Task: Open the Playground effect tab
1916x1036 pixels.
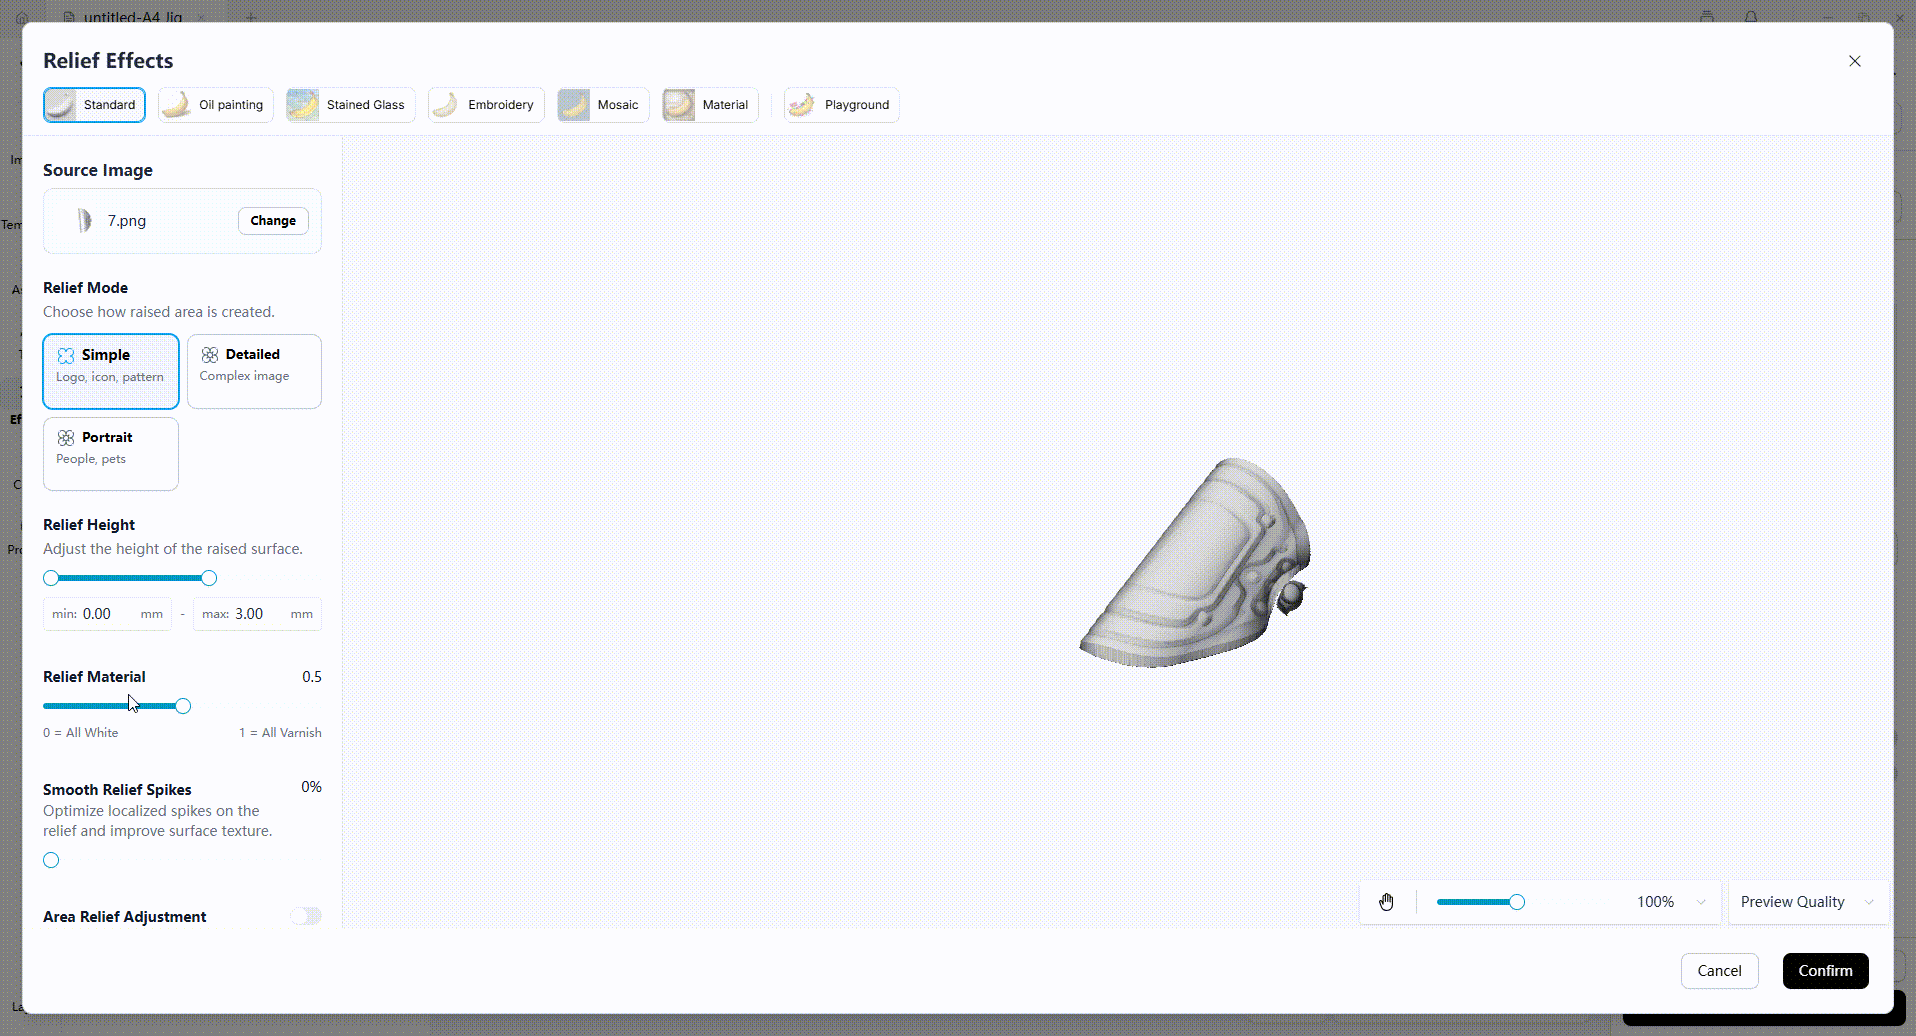Action: (x=842, y=105)
